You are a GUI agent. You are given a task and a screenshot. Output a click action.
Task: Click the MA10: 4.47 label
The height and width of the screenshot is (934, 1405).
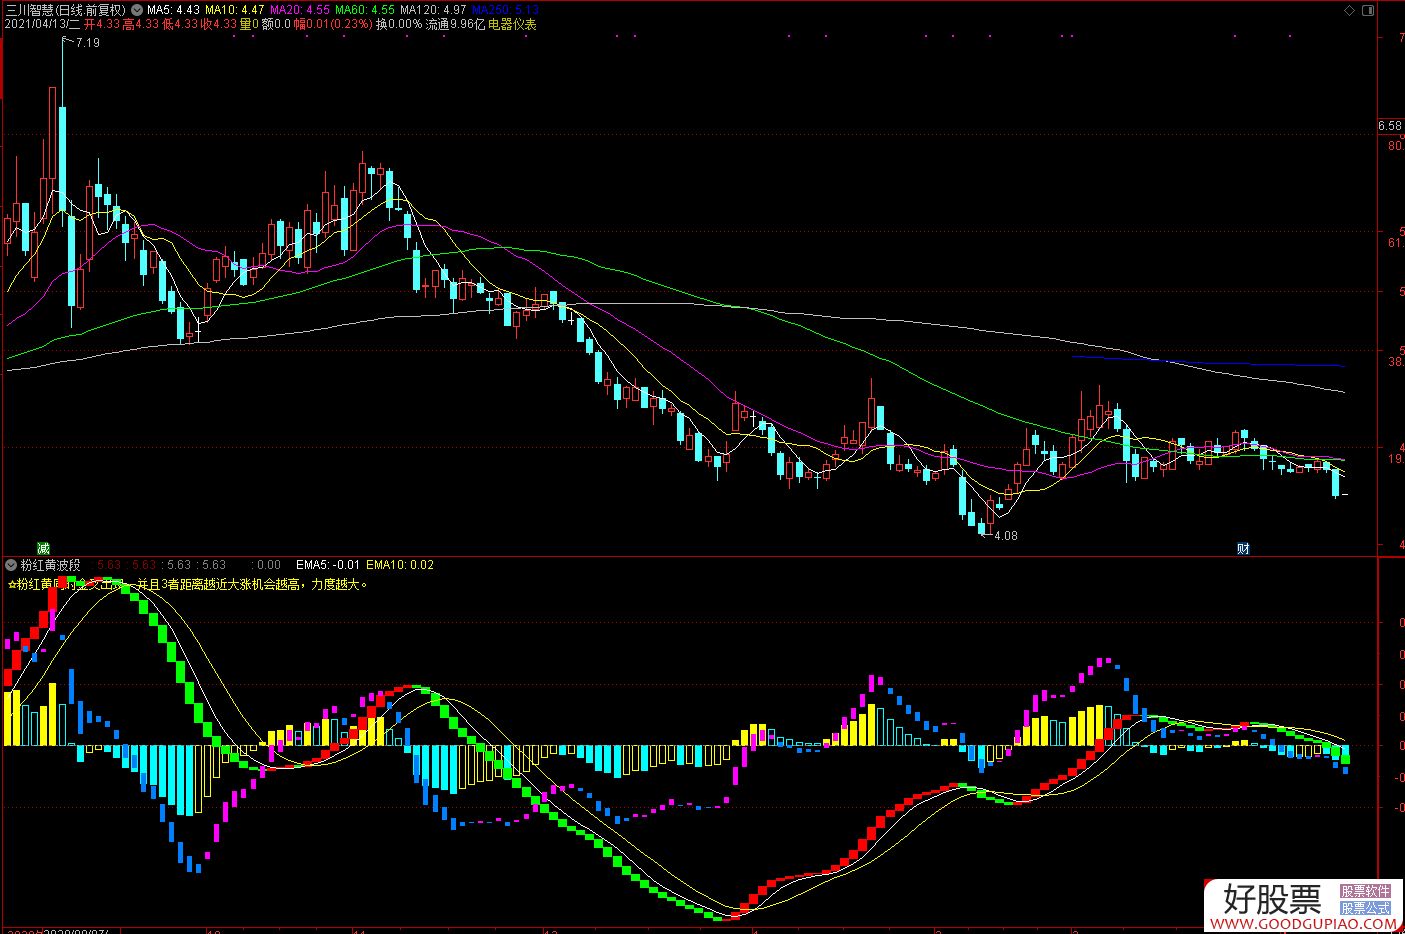235,9
